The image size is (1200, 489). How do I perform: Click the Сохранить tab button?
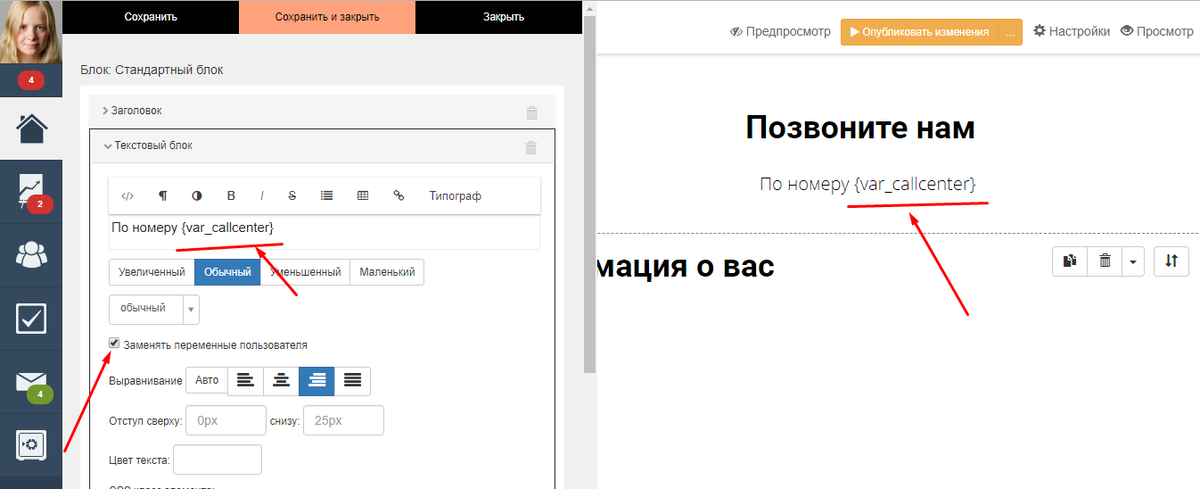[151, 17]
